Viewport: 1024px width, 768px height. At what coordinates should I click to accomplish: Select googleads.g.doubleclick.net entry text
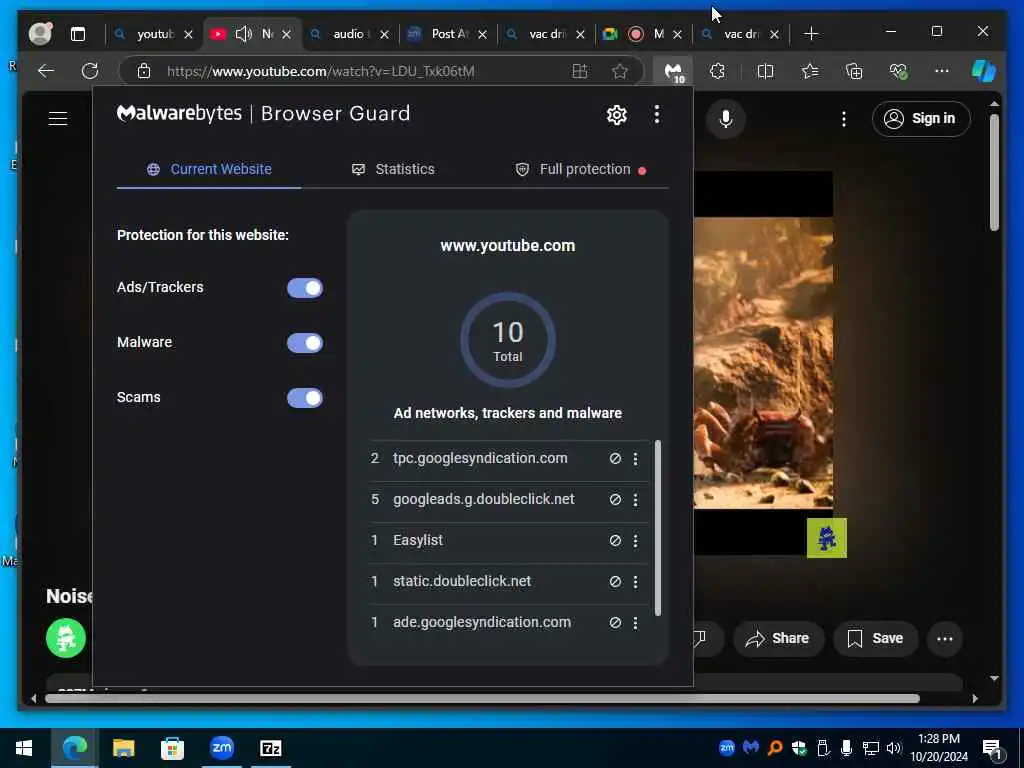(x=483, y=499)
